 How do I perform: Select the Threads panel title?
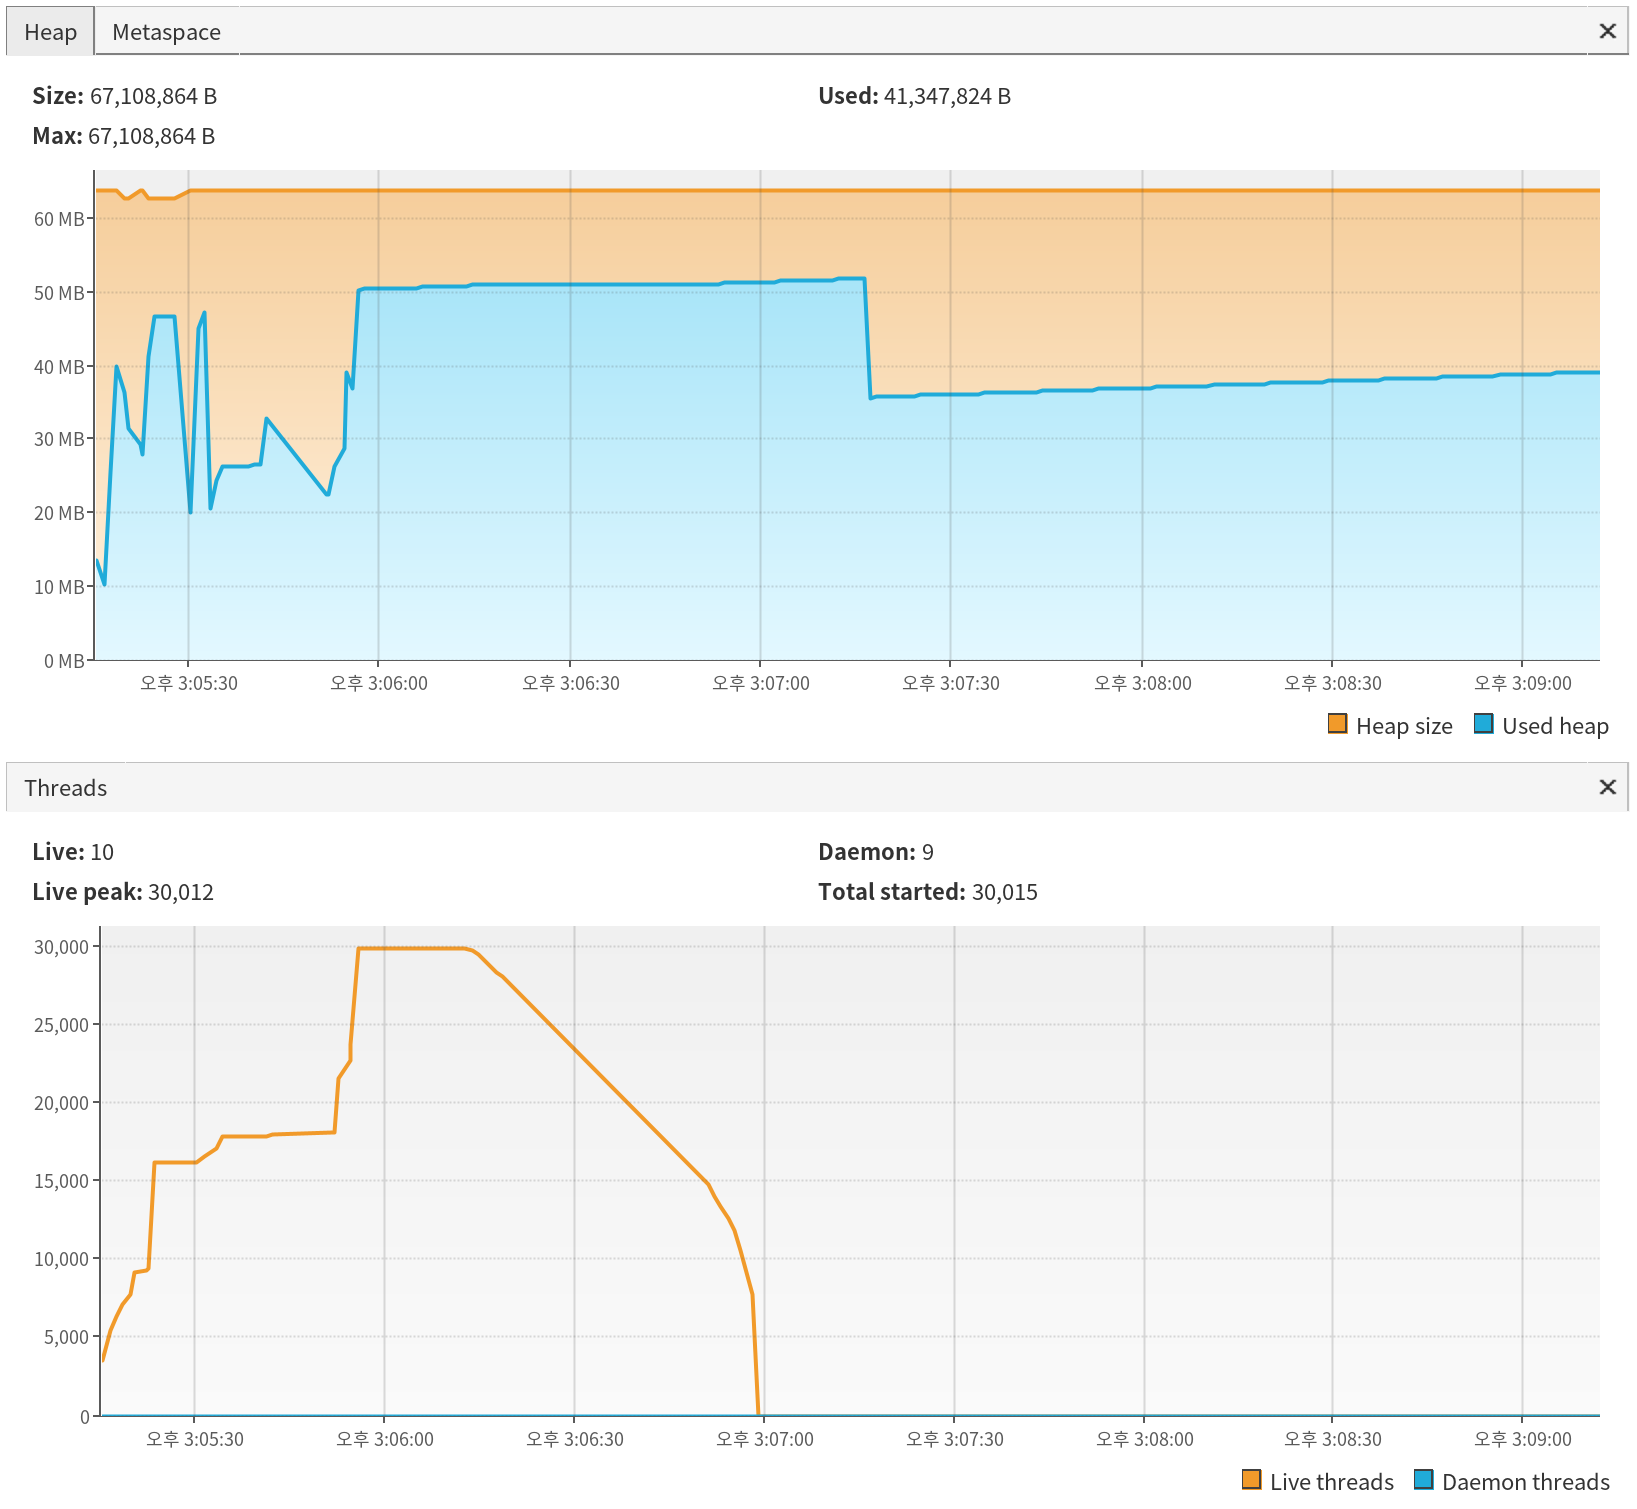click(x=65, y=788)
